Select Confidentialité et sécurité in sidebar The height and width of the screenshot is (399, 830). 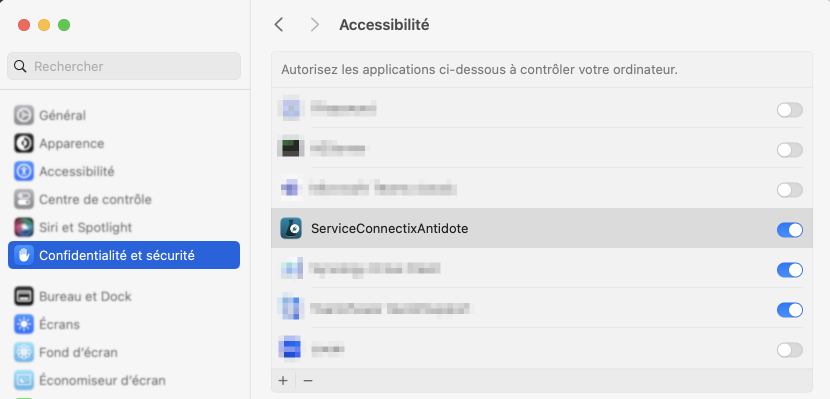coord(124,255)
